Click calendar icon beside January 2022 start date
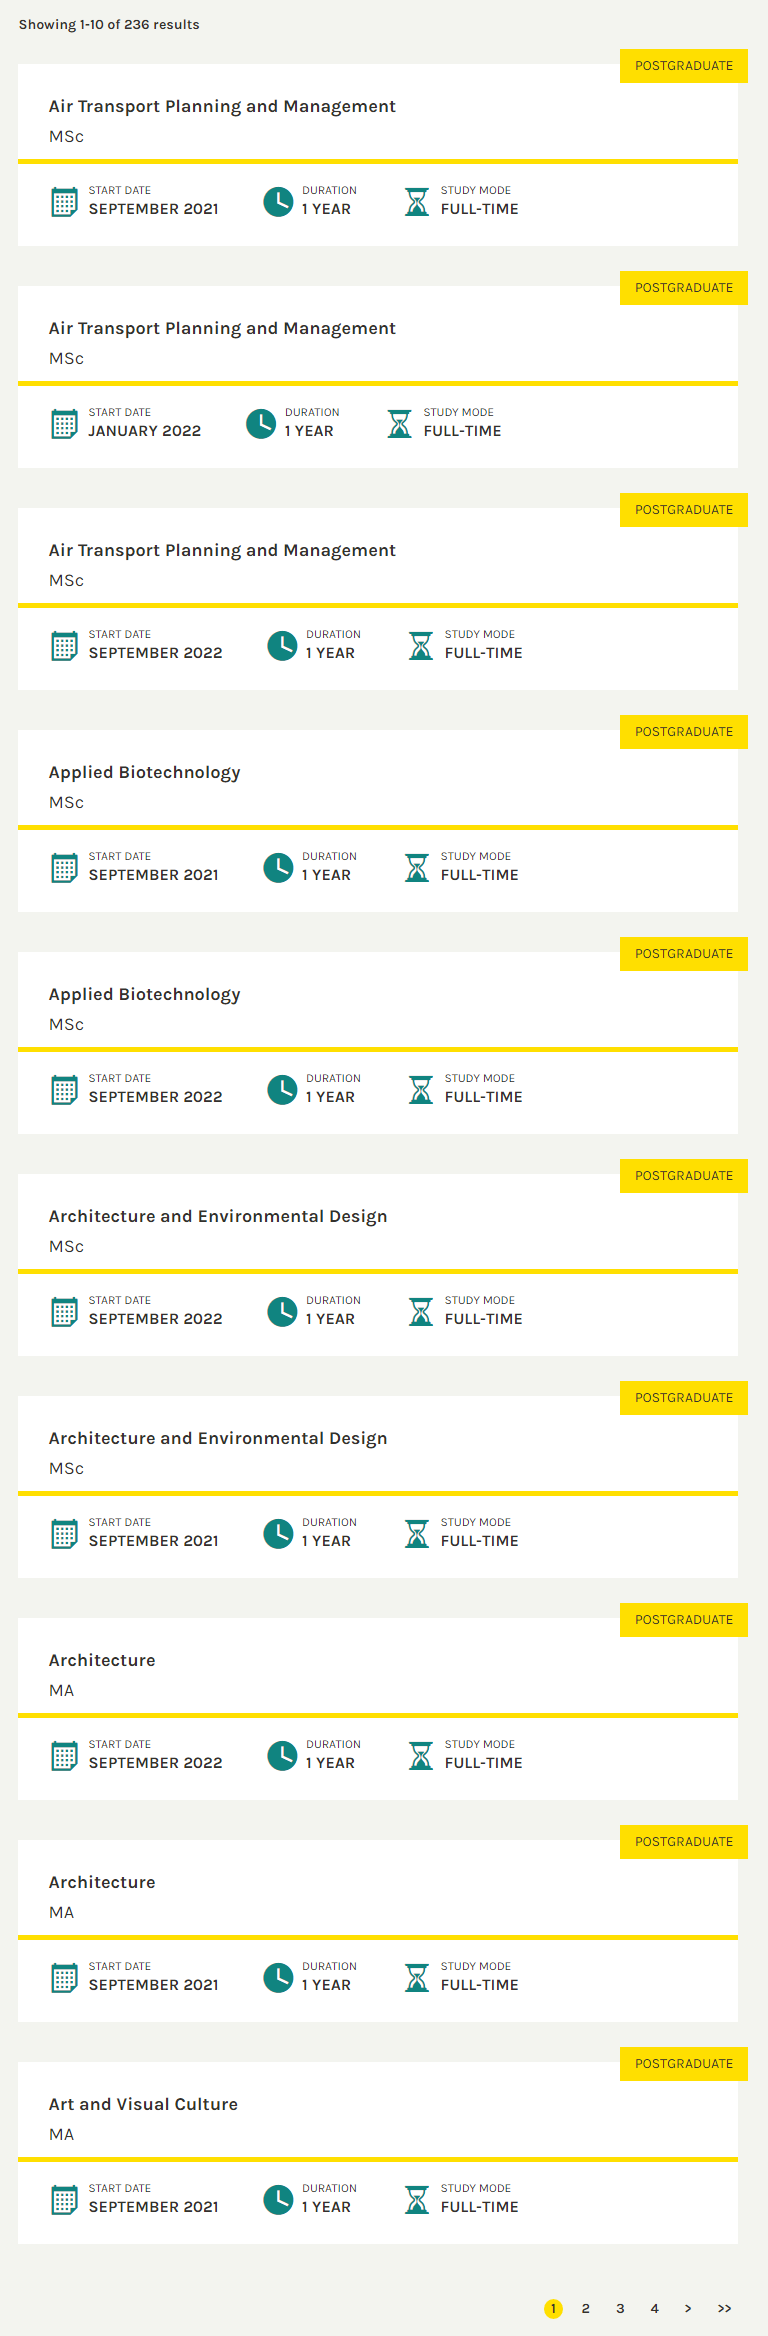This screenshot has width=768, height=2336. pyautogui.click(x=64, y=424)
